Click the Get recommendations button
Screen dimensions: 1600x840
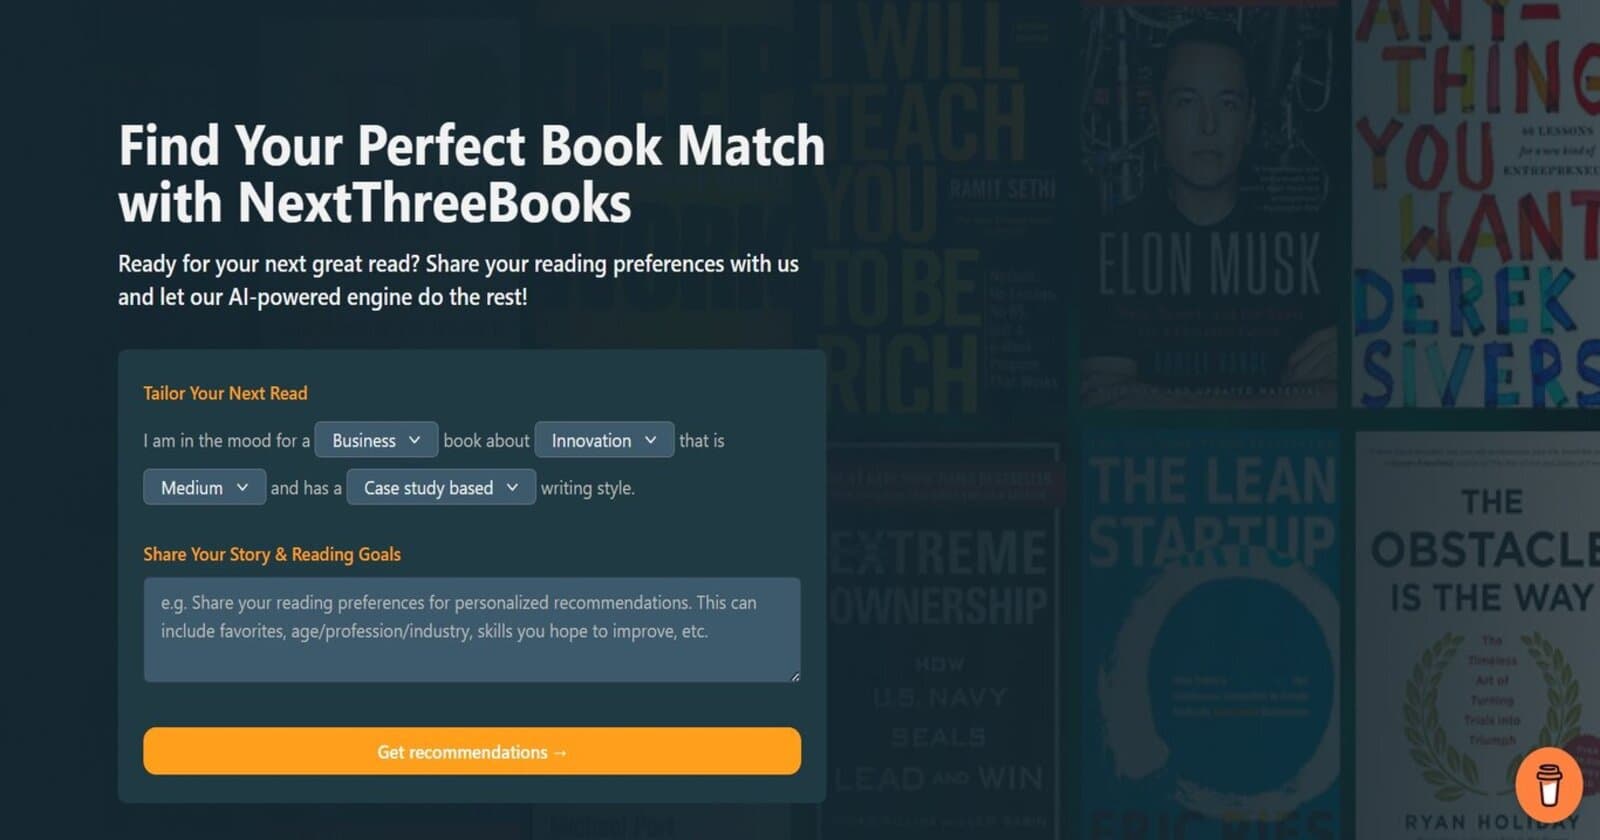[x=471, y=752]
